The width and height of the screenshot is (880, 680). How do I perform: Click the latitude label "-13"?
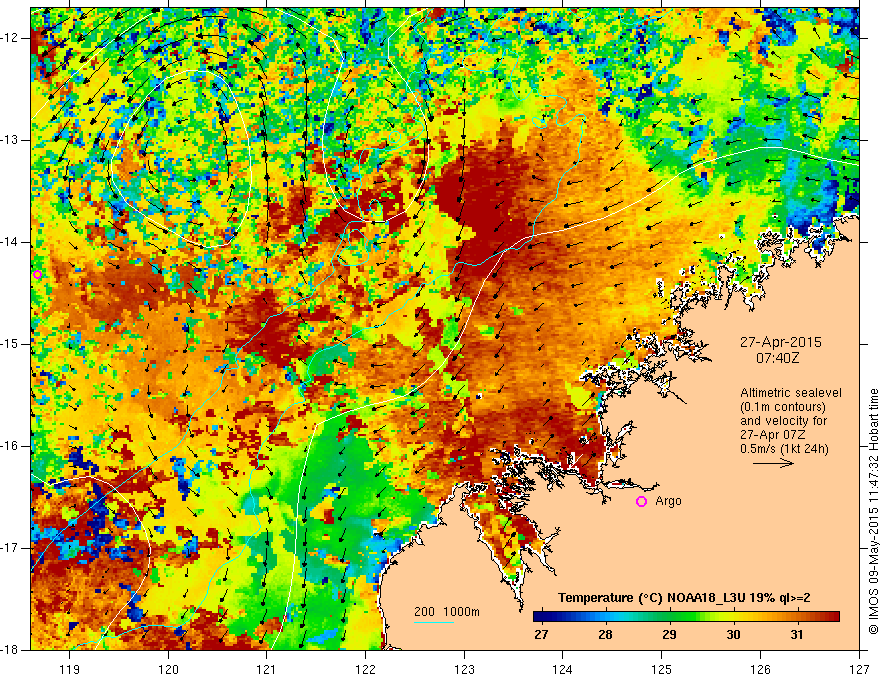click(x=10, y=140)
